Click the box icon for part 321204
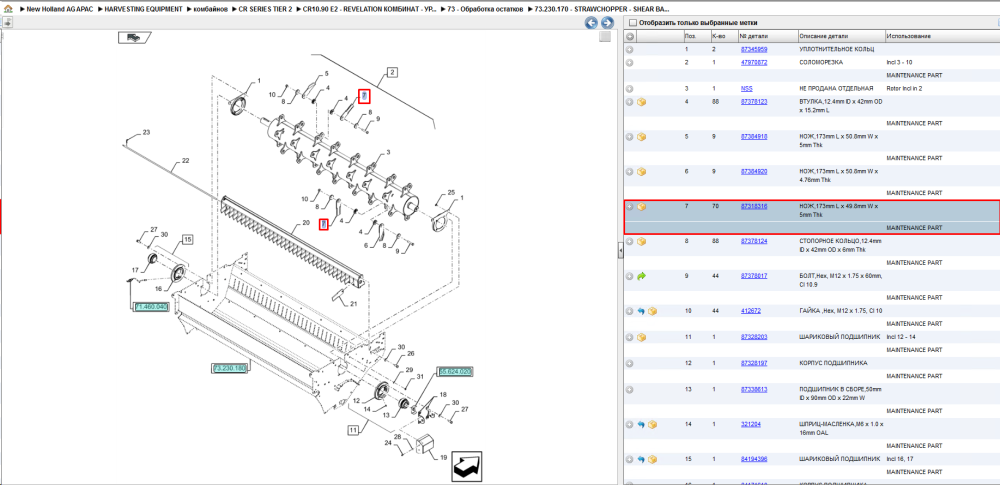This screenshot has width=1000, height=485. (x=652, y=424)
